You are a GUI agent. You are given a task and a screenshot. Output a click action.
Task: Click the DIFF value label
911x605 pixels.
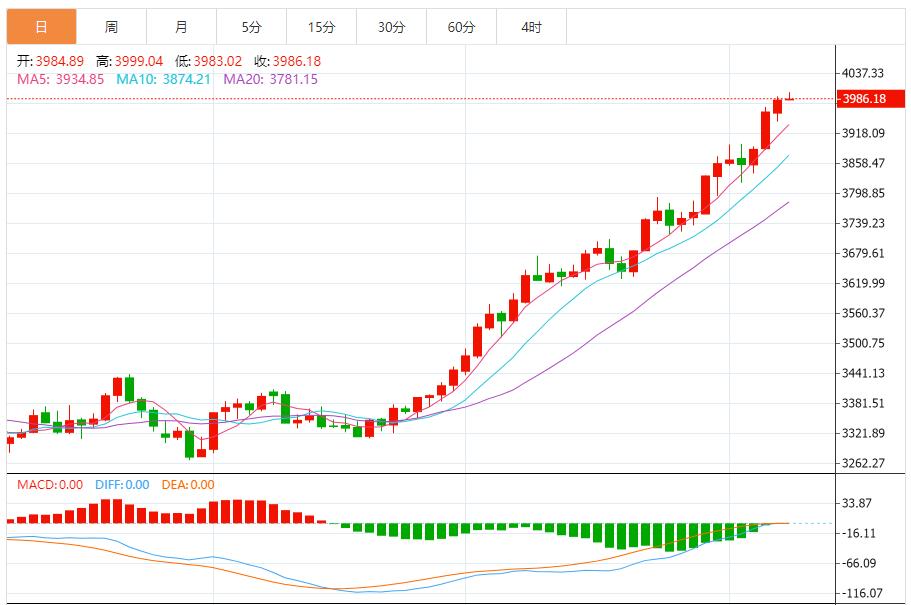point(122,485)
